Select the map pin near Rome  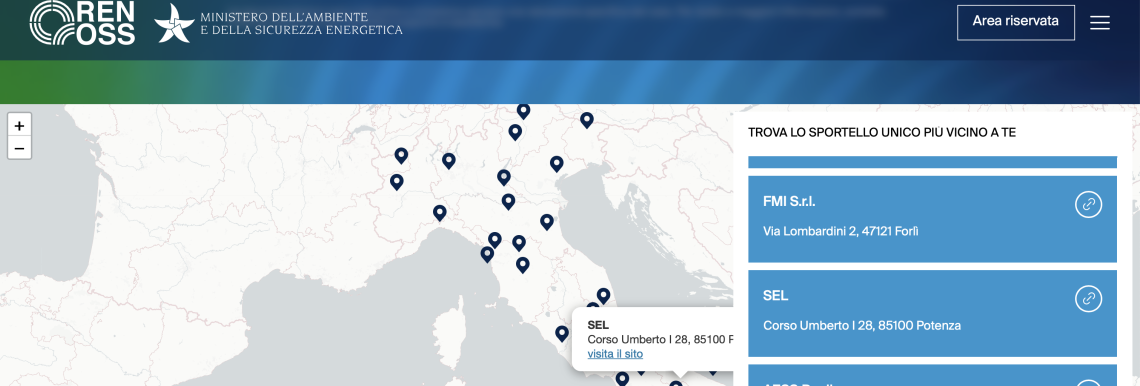coord(561,334)
